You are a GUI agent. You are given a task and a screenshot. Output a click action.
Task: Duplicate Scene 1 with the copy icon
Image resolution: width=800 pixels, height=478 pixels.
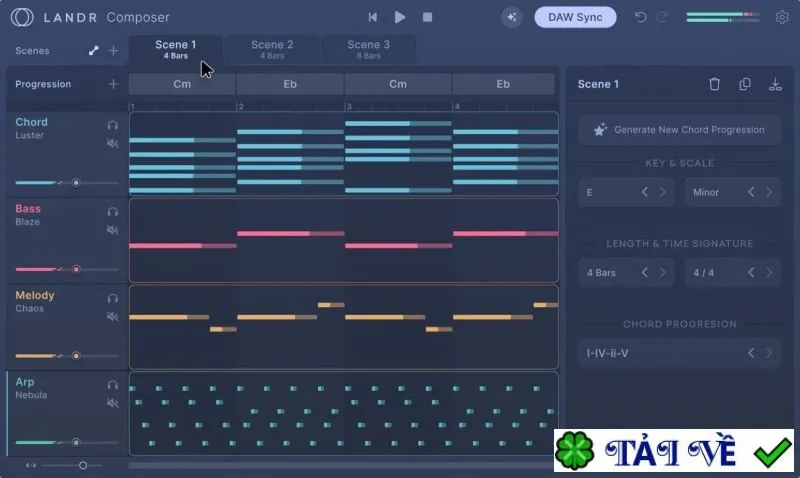pos(745,84)
